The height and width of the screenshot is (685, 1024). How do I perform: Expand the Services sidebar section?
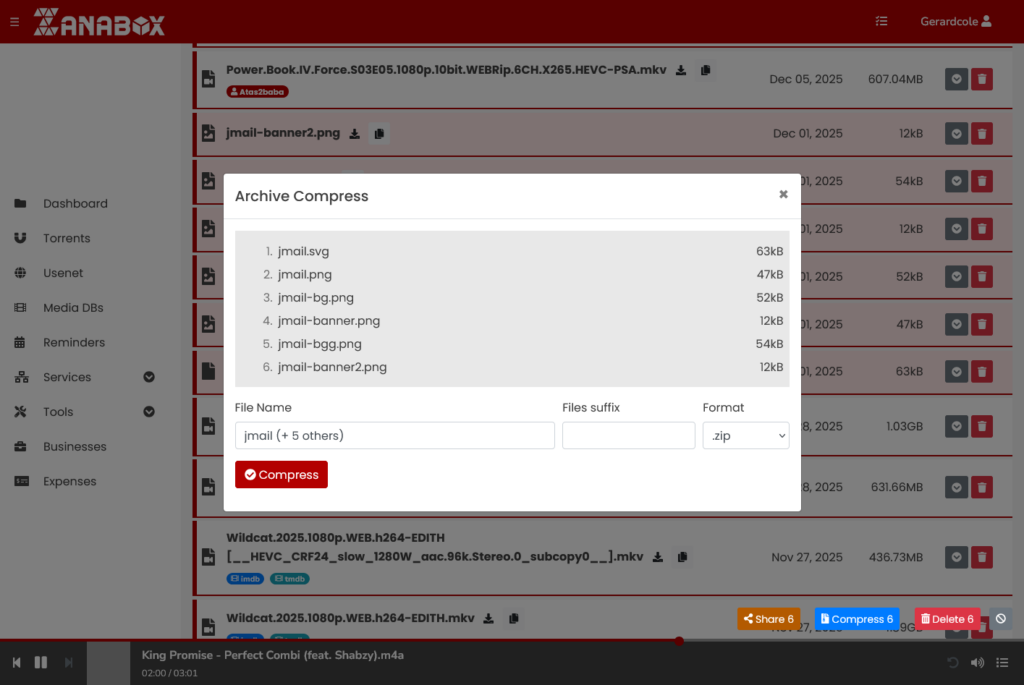point(148,377)
